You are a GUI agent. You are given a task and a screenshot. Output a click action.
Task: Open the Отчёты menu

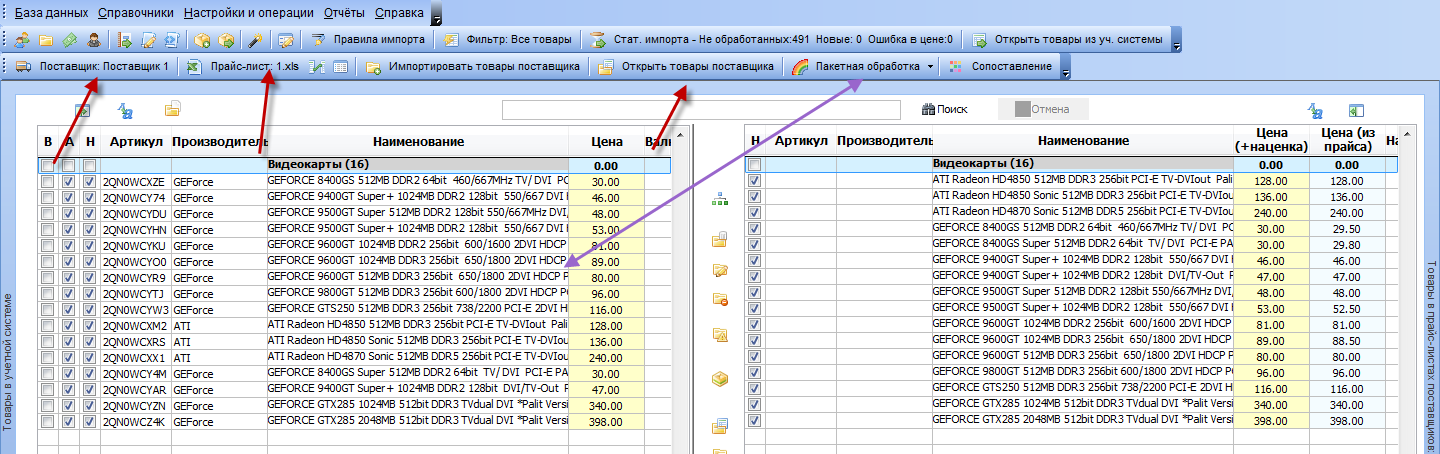(x=345, y=14)
